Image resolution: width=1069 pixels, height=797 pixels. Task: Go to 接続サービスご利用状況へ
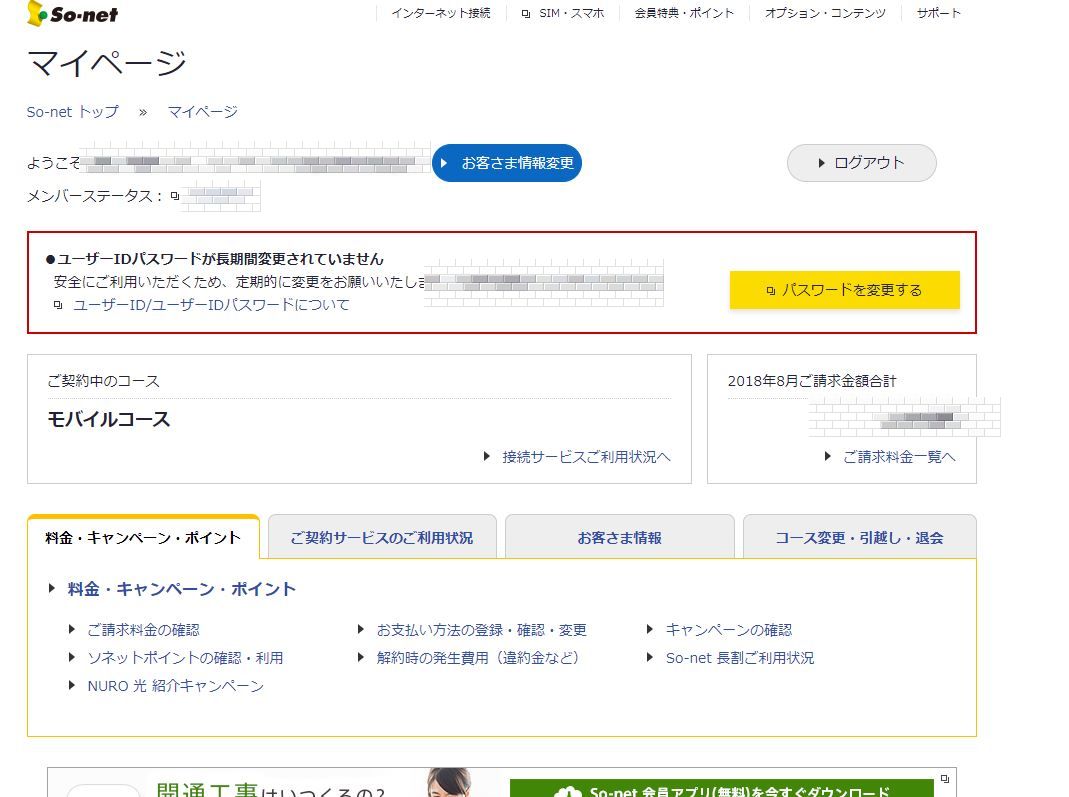pos(586,457)
